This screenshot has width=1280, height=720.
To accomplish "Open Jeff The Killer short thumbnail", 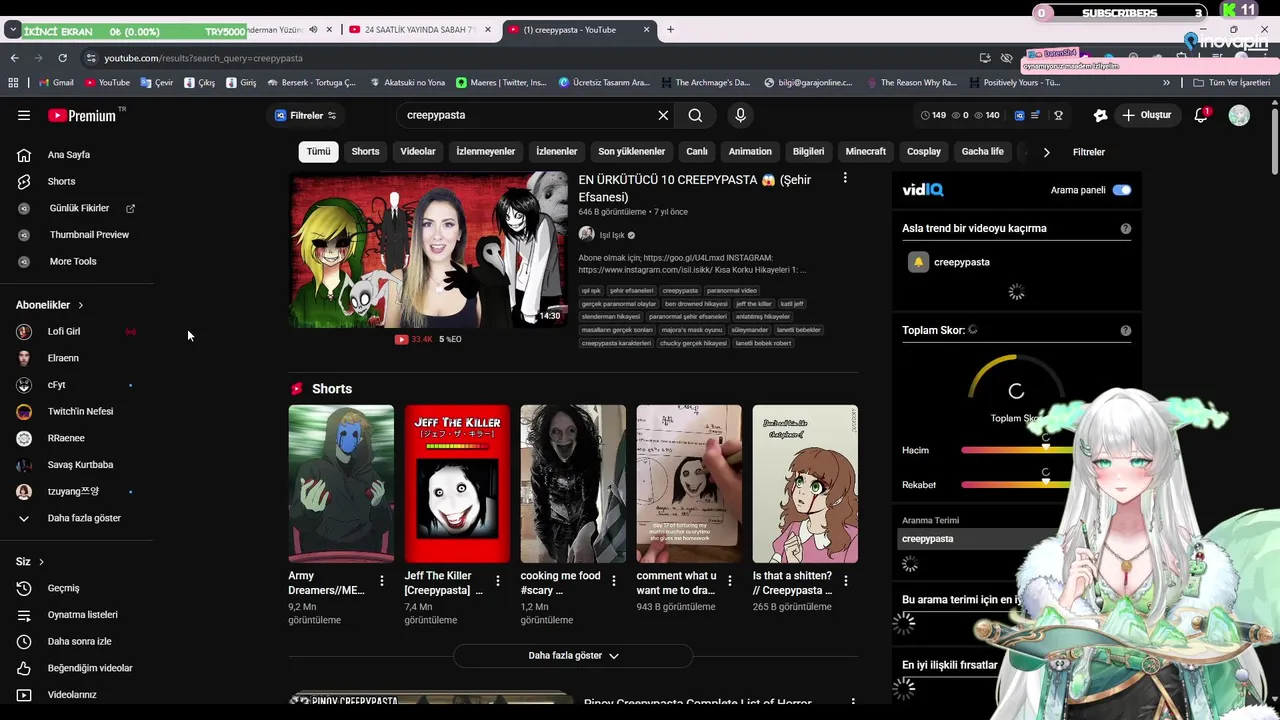I will 457,484.
